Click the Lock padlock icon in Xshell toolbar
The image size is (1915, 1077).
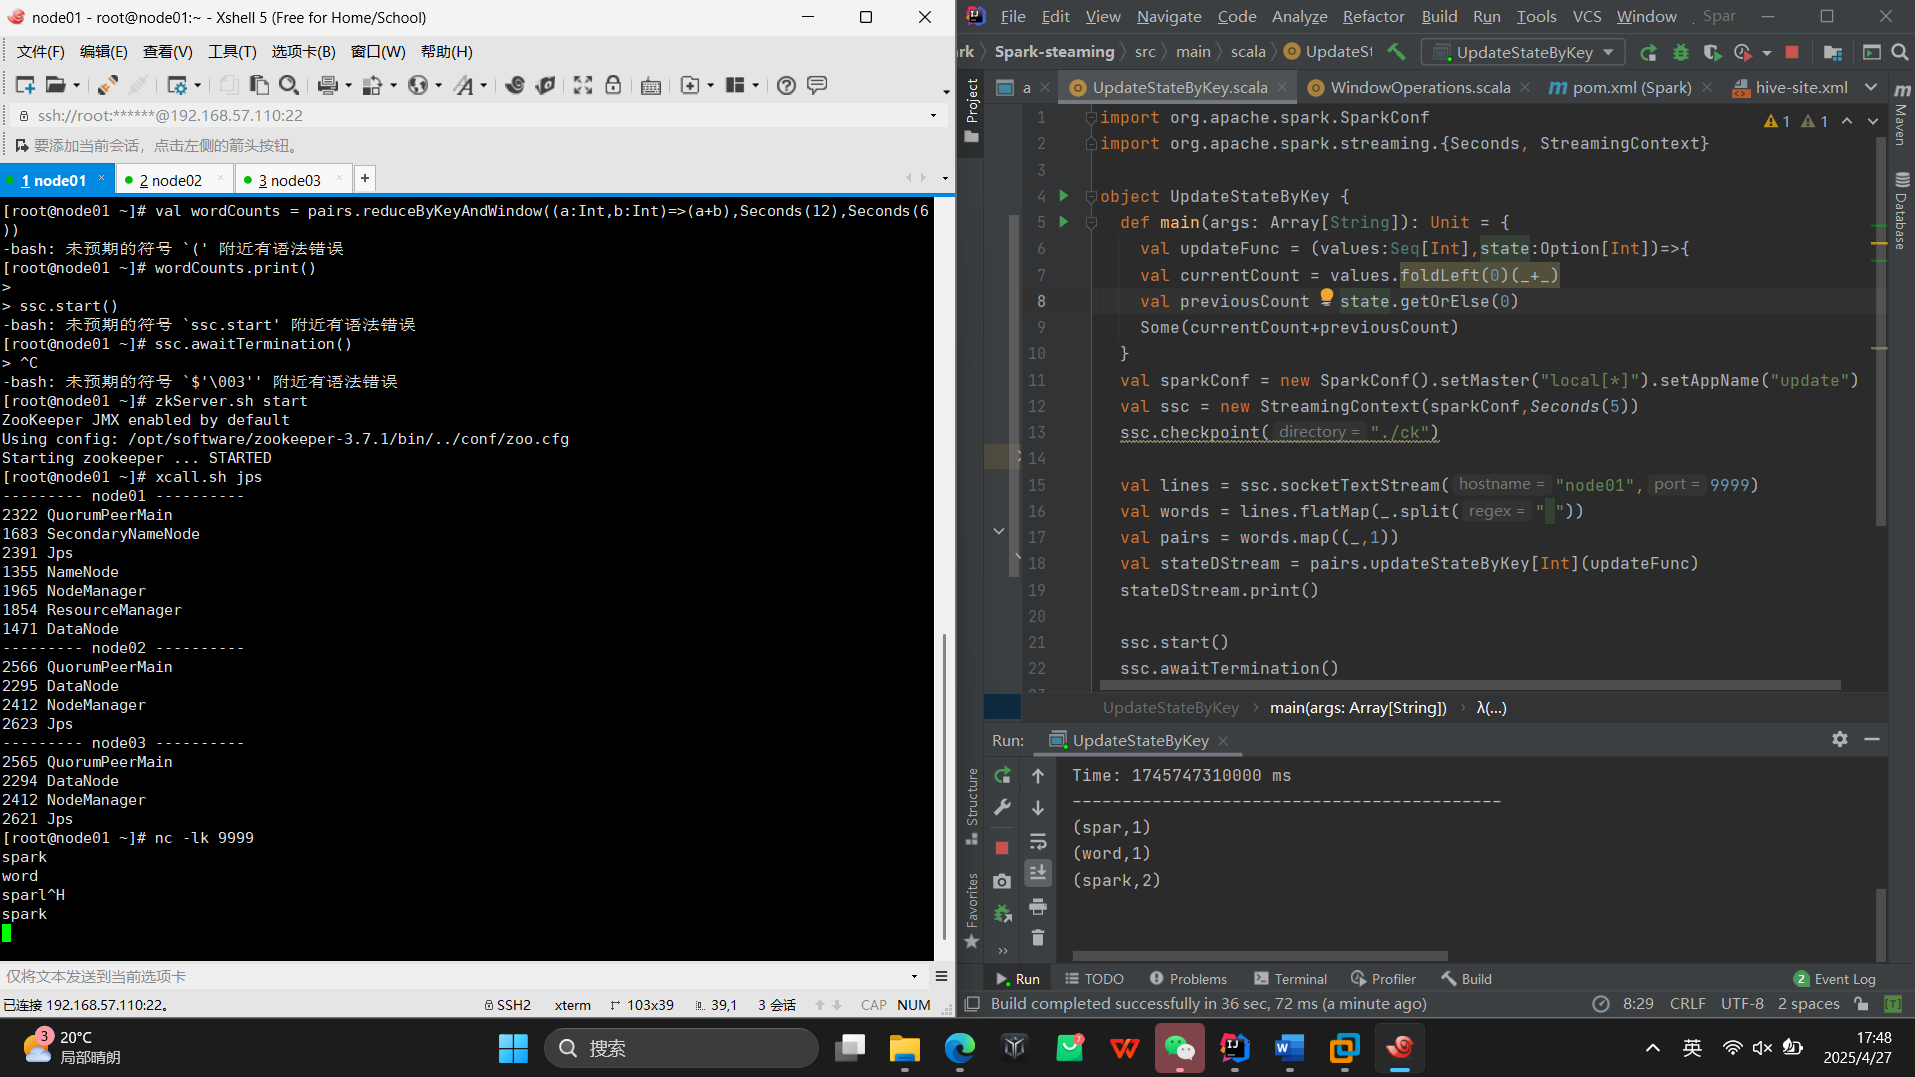[613, 85]
